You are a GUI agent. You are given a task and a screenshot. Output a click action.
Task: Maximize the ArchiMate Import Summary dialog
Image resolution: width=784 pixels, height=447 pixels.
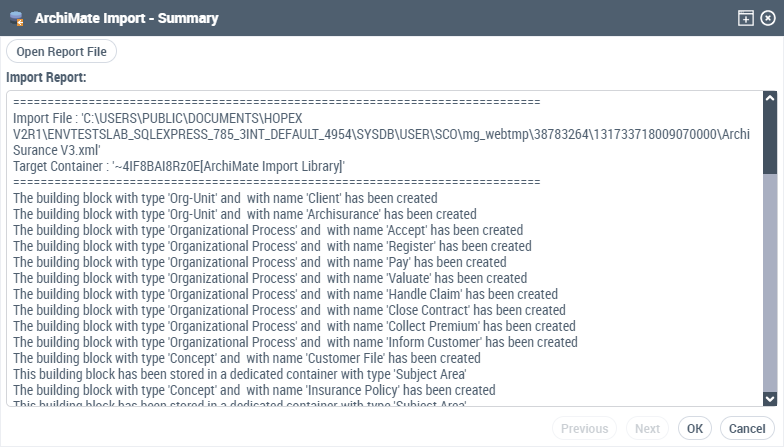tap(746, 18)
